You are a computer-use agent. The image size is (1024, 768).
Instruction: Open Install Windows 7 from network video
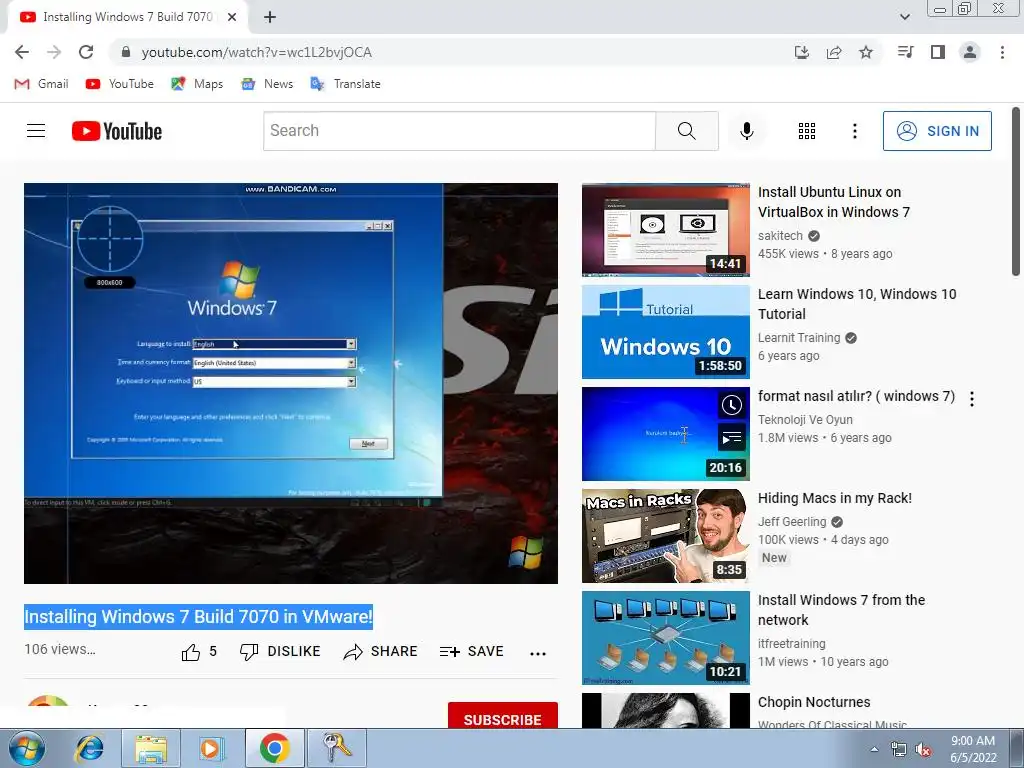point(841,610)
